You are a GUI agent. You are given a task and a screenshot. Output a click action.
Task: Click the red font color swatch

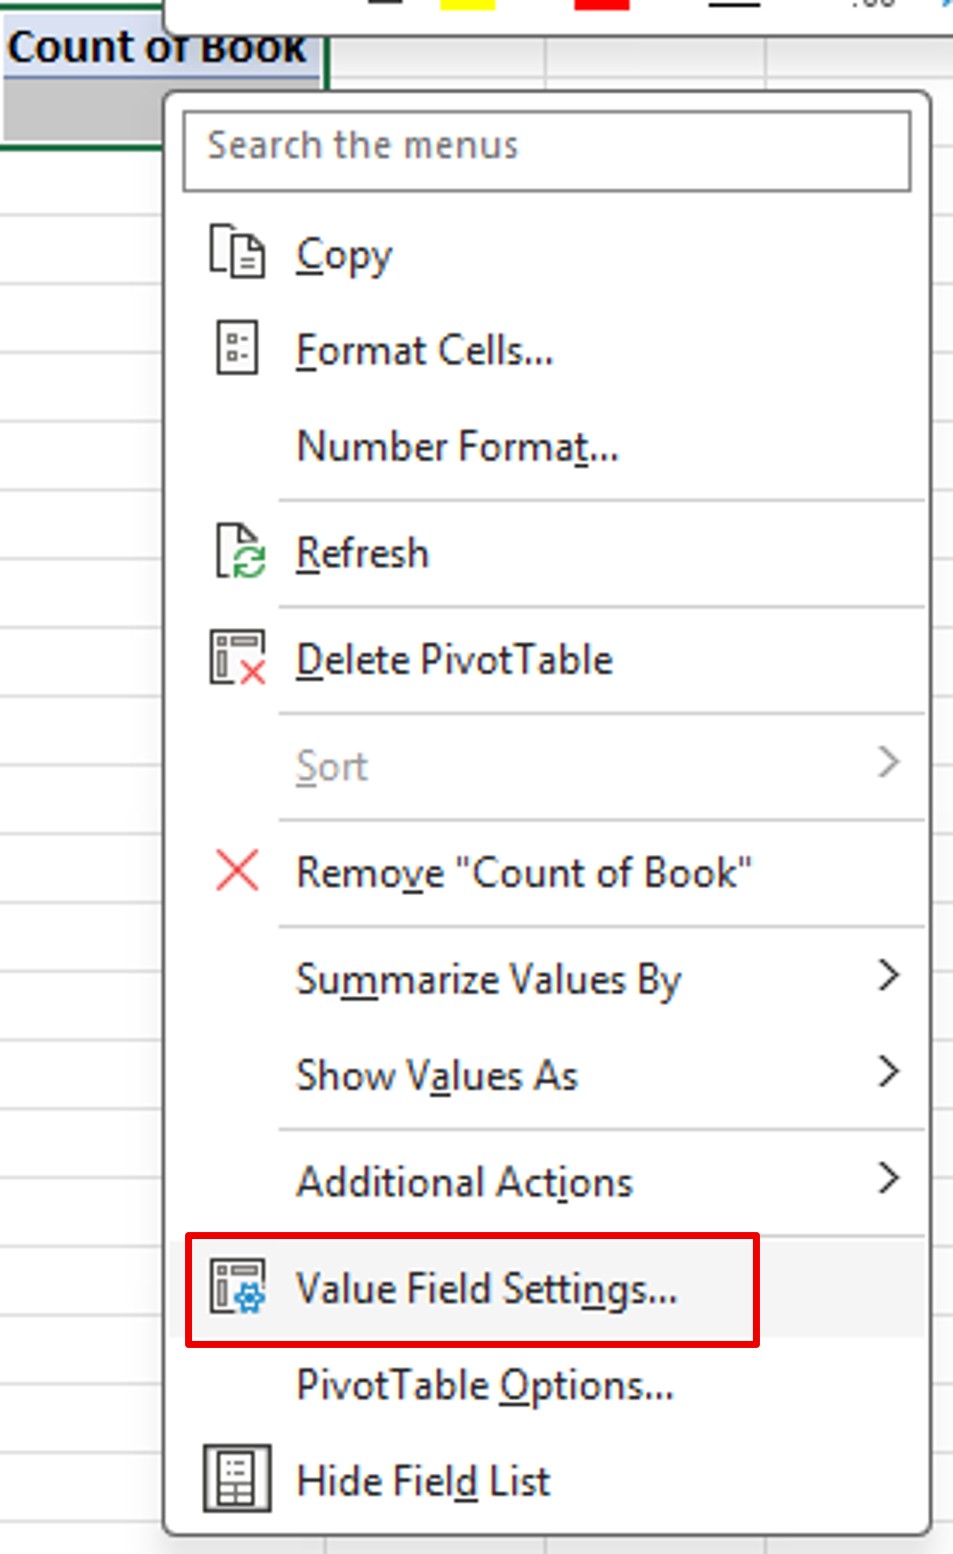(602, 5)
